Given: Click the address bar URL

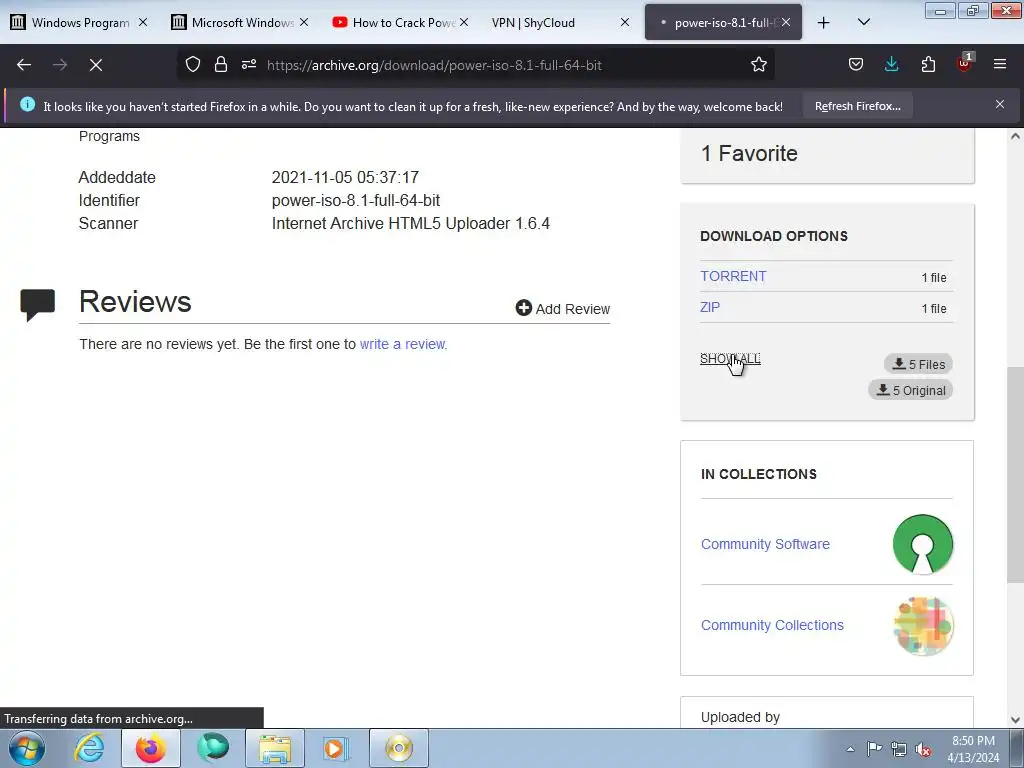Looking at the screenshot, I should [x=434, y=65].
